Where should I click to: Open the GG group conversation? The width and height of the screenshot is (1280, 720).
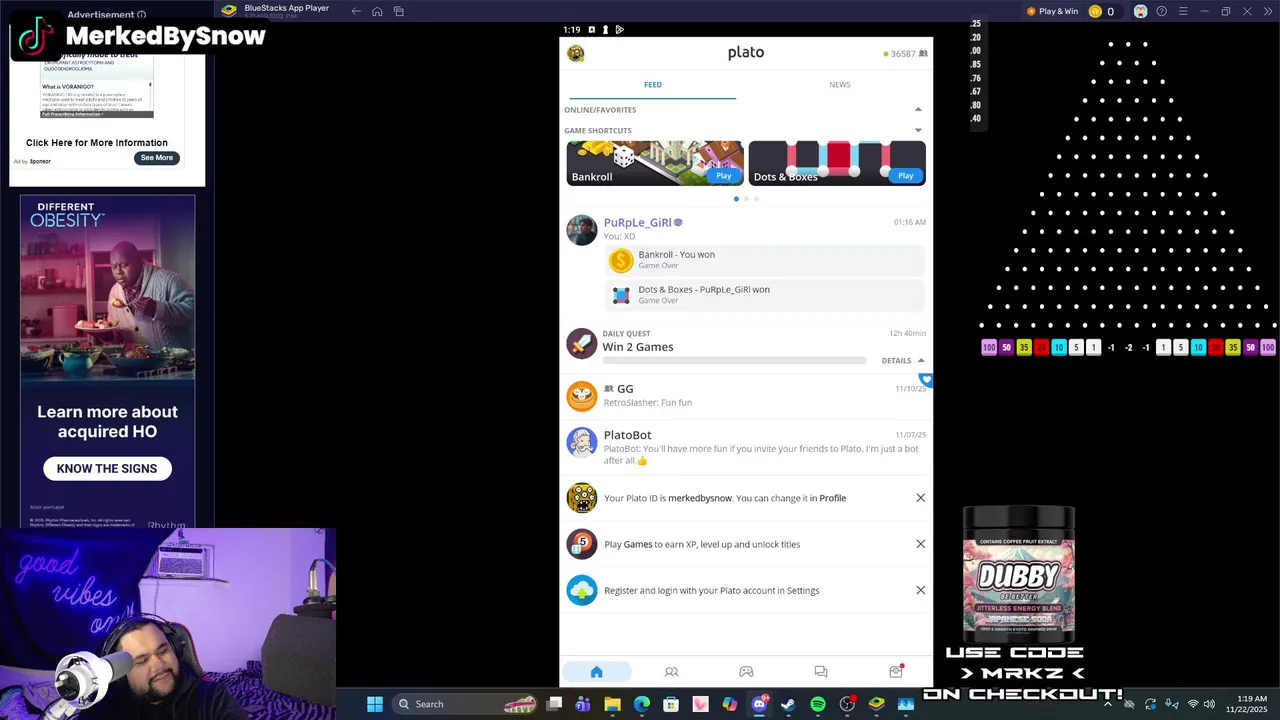pos(746,395)
